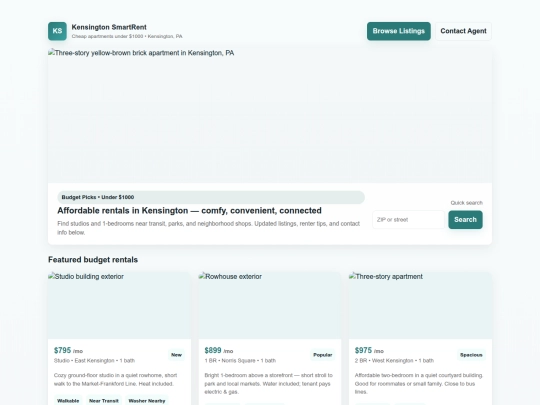Open the Browse Listings button
This screenshot has height=405, width=540.
(x=398, y=31)
